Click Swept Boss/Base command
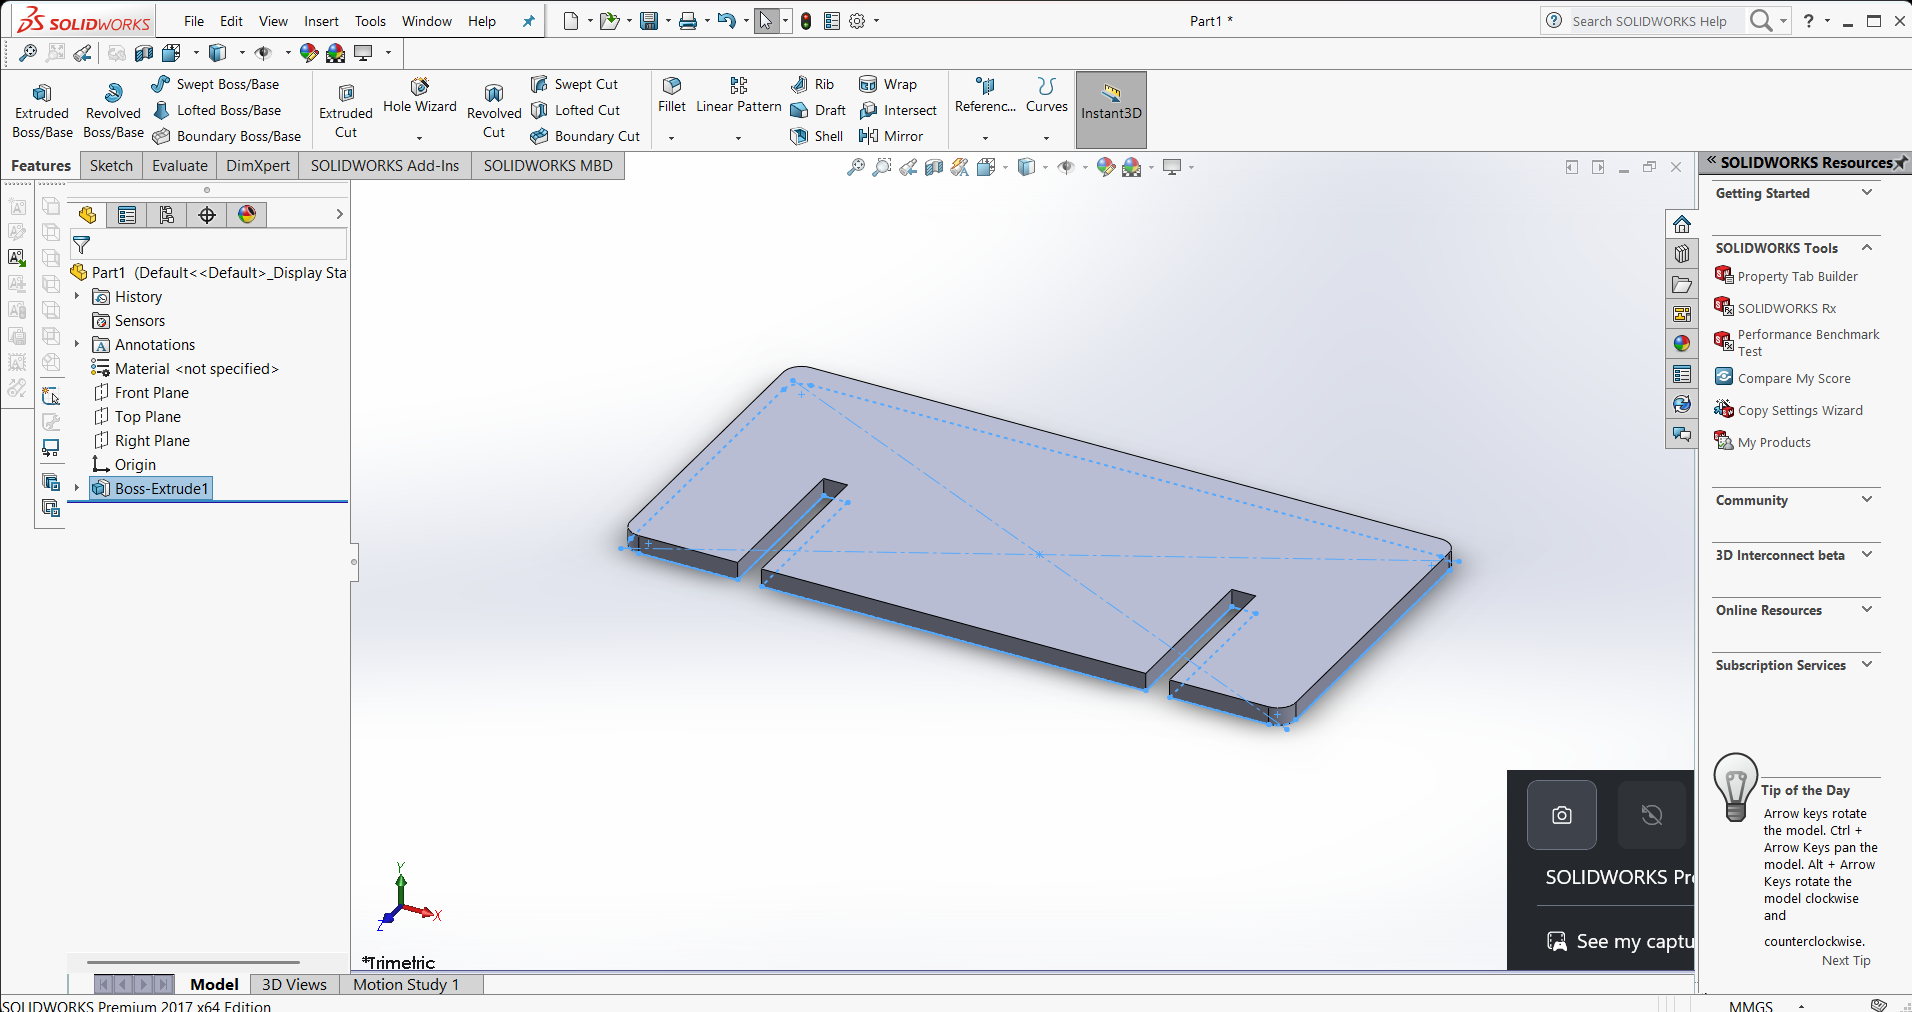This screenshot has height=1012, width=1912. pos(216,84)
